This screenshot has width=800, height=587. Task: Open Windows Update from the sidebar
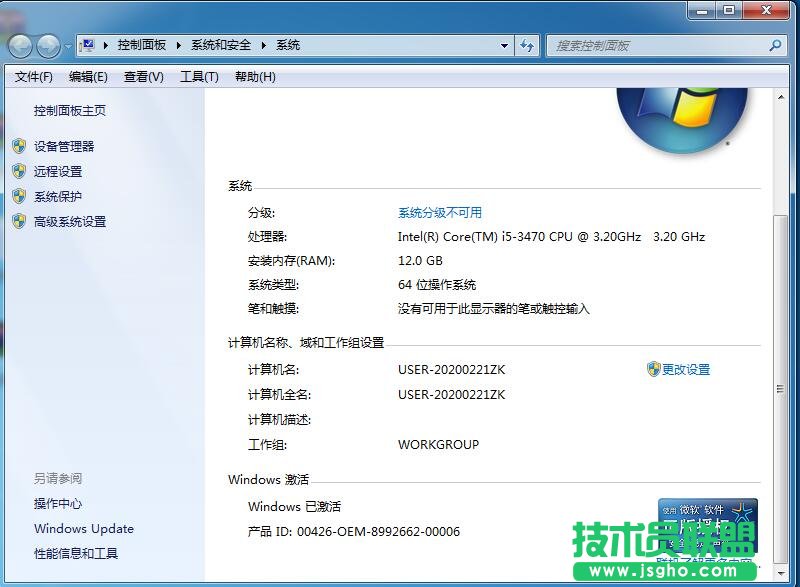point(83,528)
